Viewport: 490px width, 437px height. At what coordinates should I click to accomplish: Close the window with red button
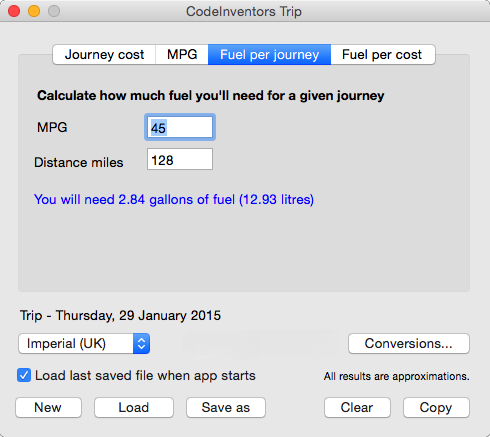click(14, 11)
